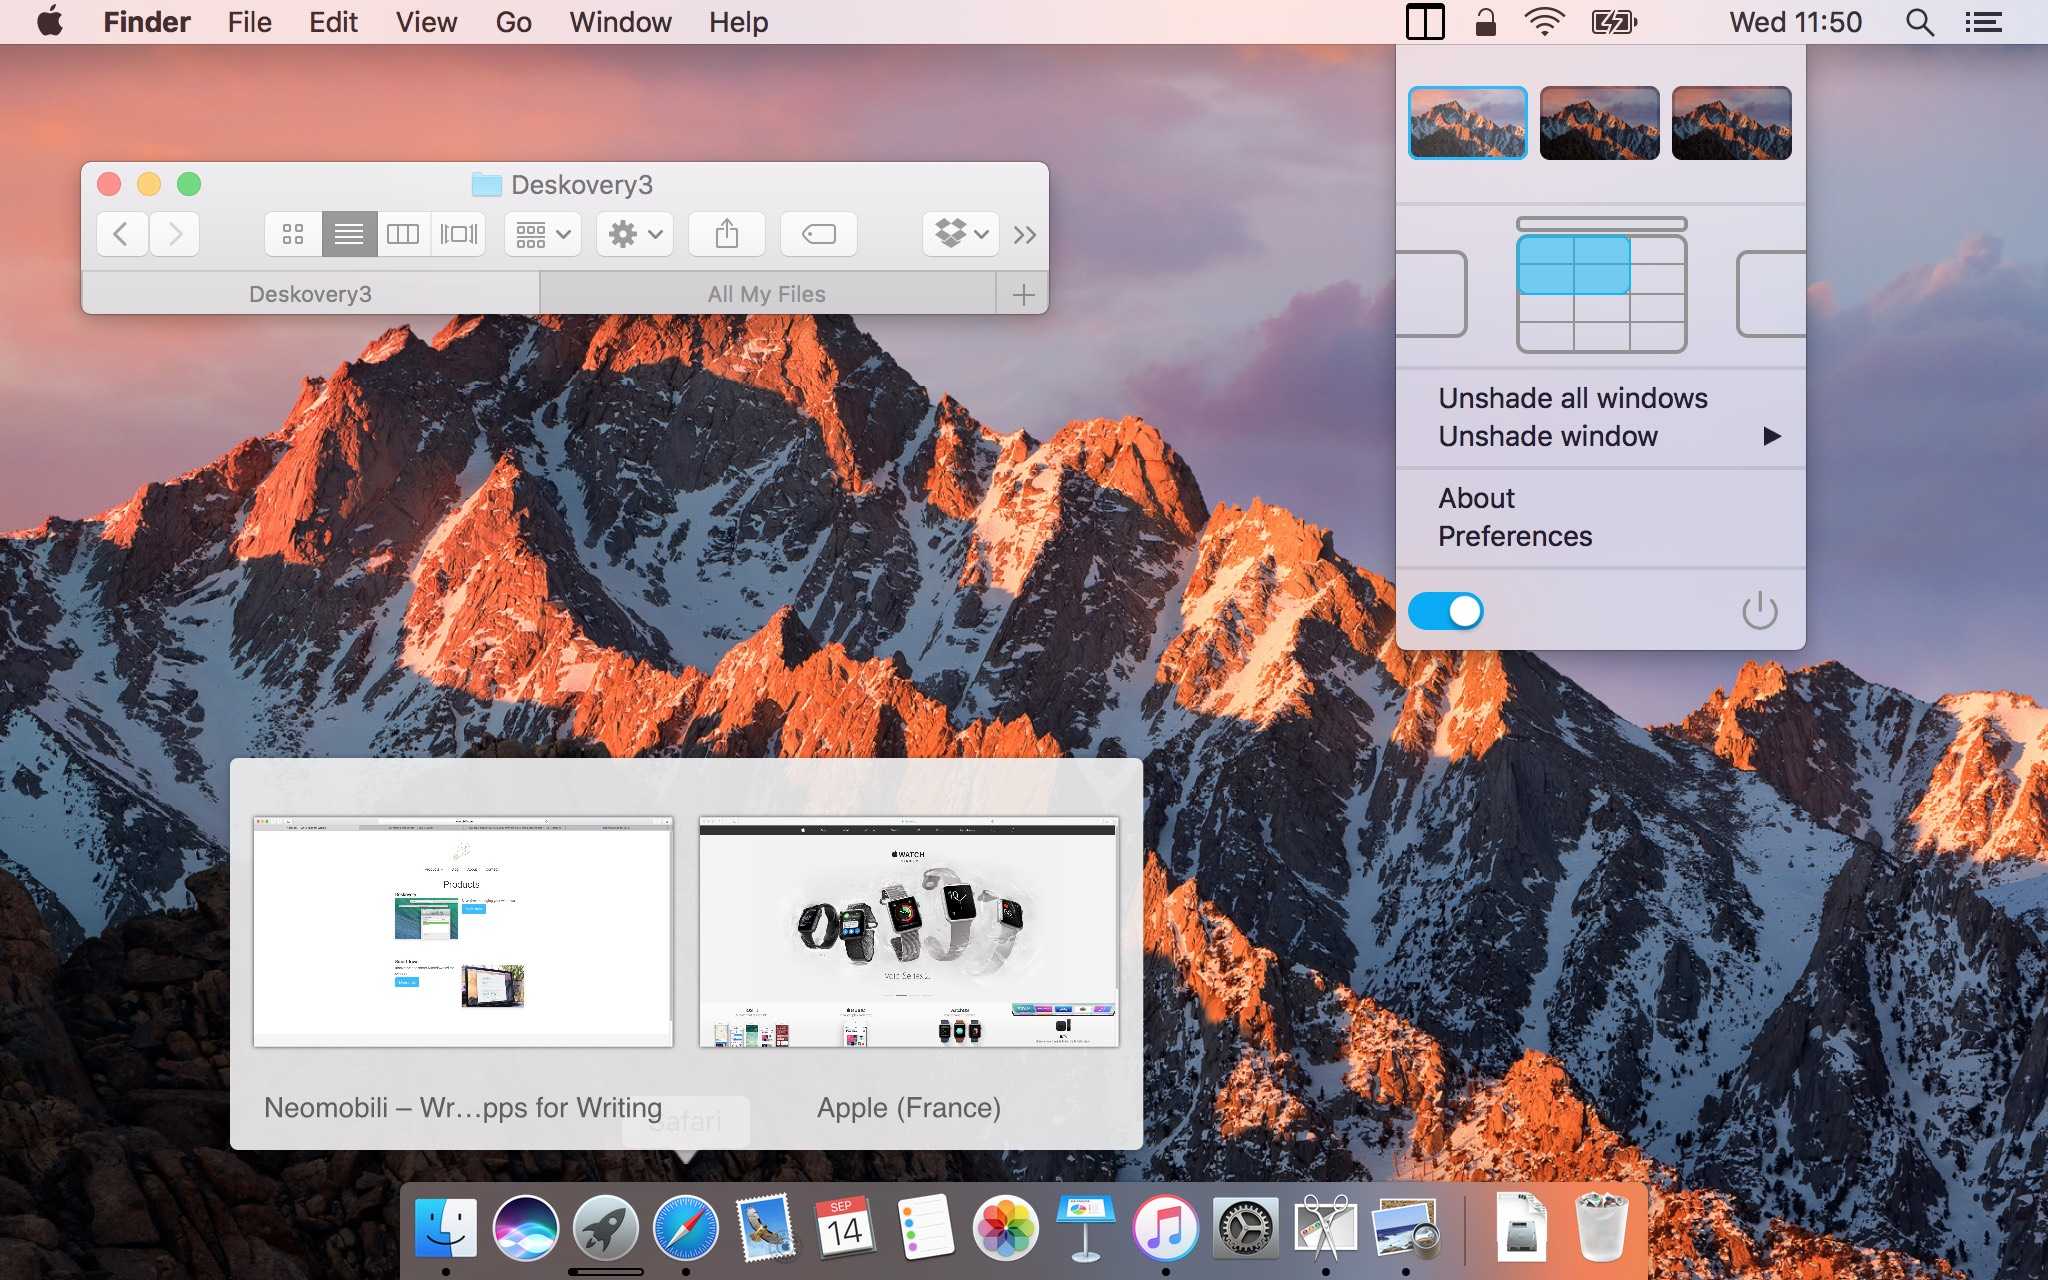Click the Action/gear icon in Finder toolbar
The width and height of the screenshot is (2048, 1280).
pyautogui.click(x=635, y=234)
